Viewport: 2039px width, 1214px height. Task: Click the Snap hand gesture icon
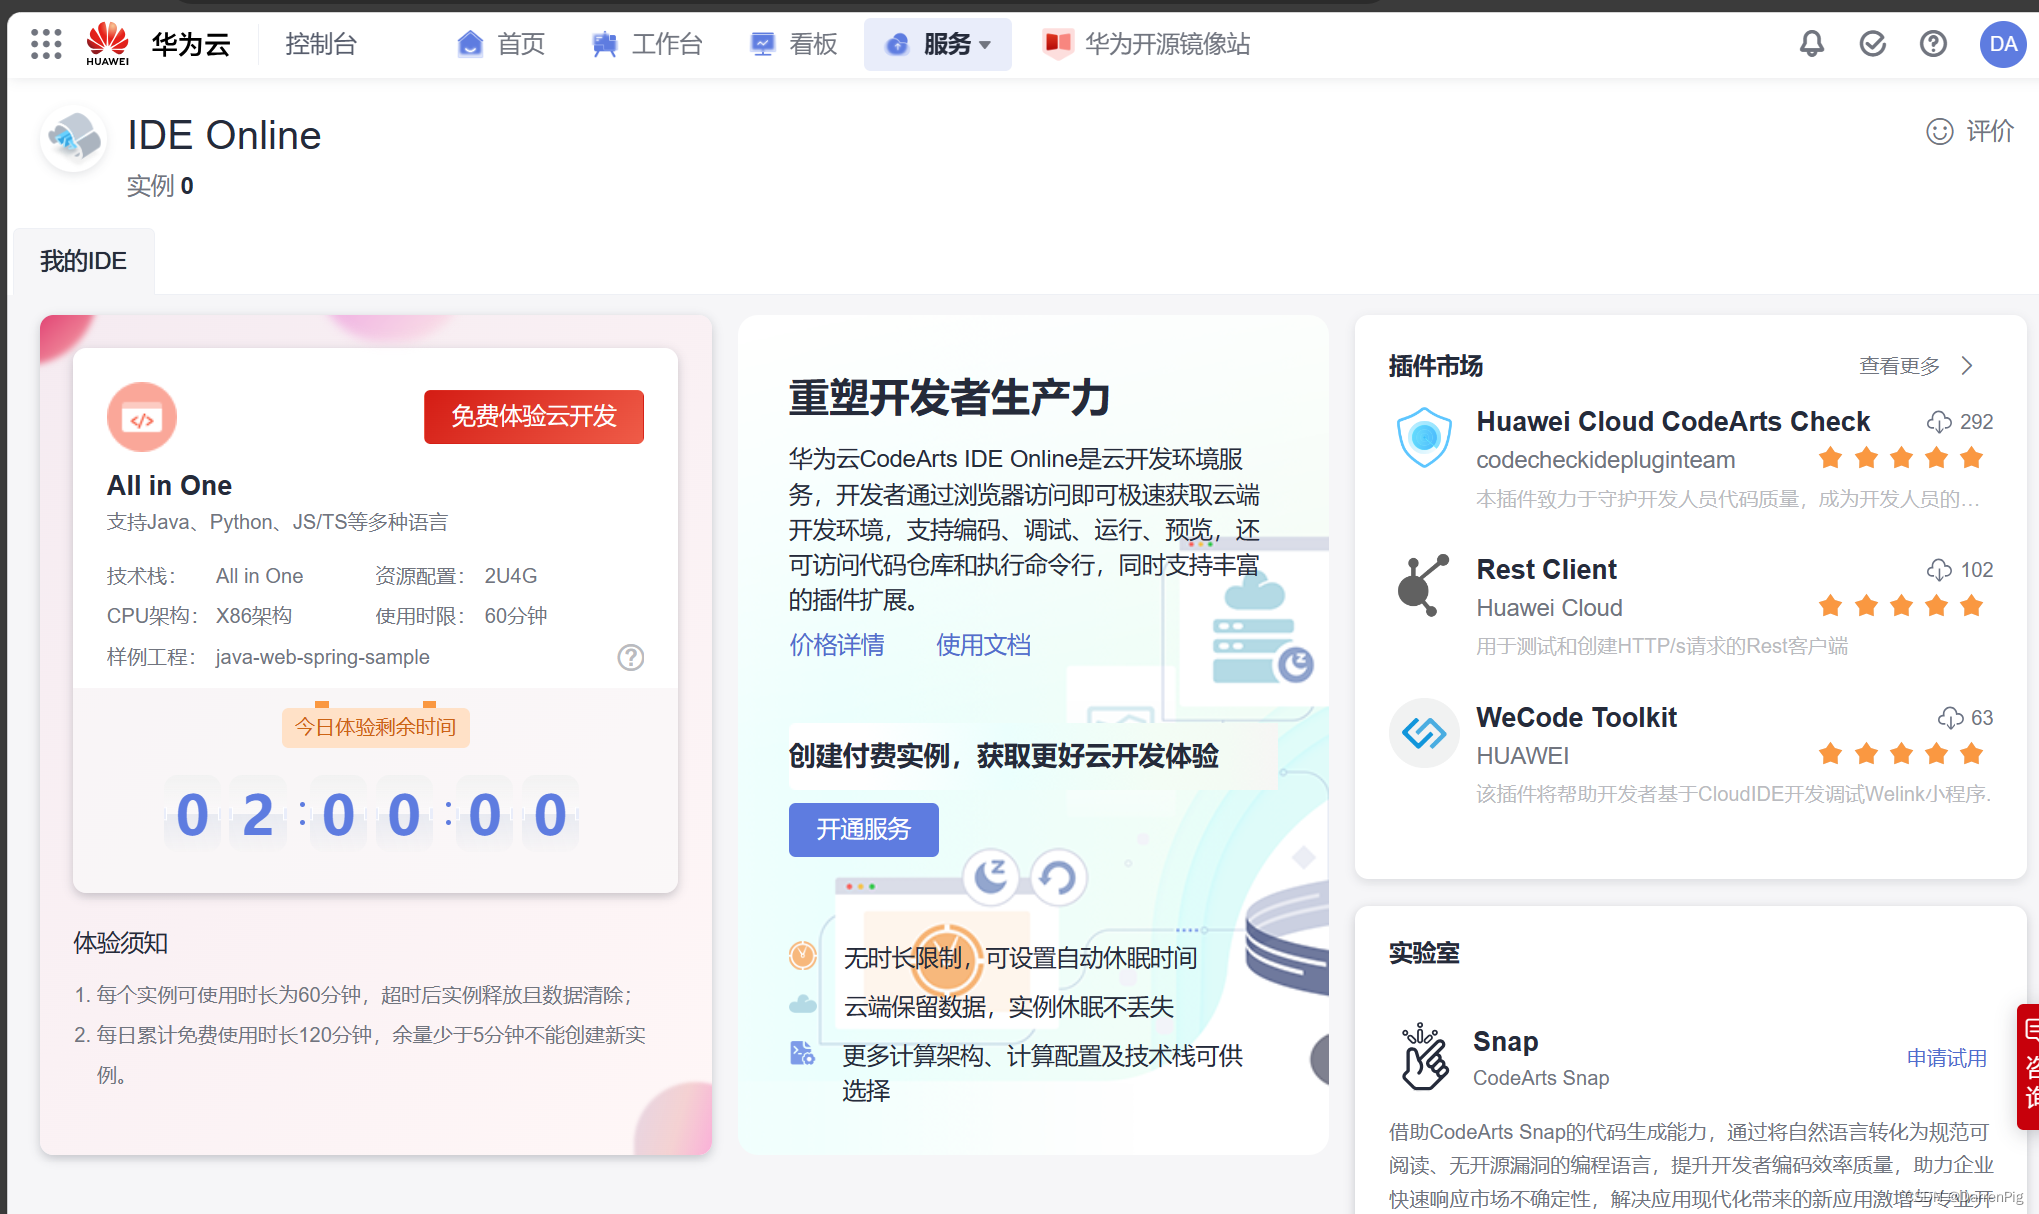click(x=1424, y=1057)
